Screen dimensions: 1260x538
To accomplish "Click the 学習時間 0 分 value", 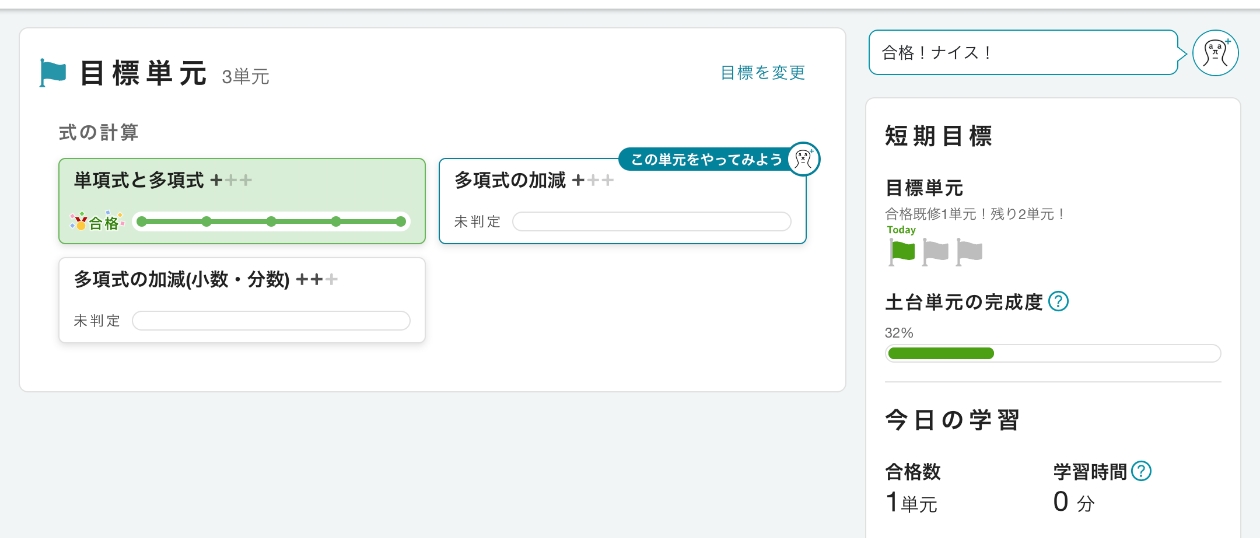I will (1074, 502).
